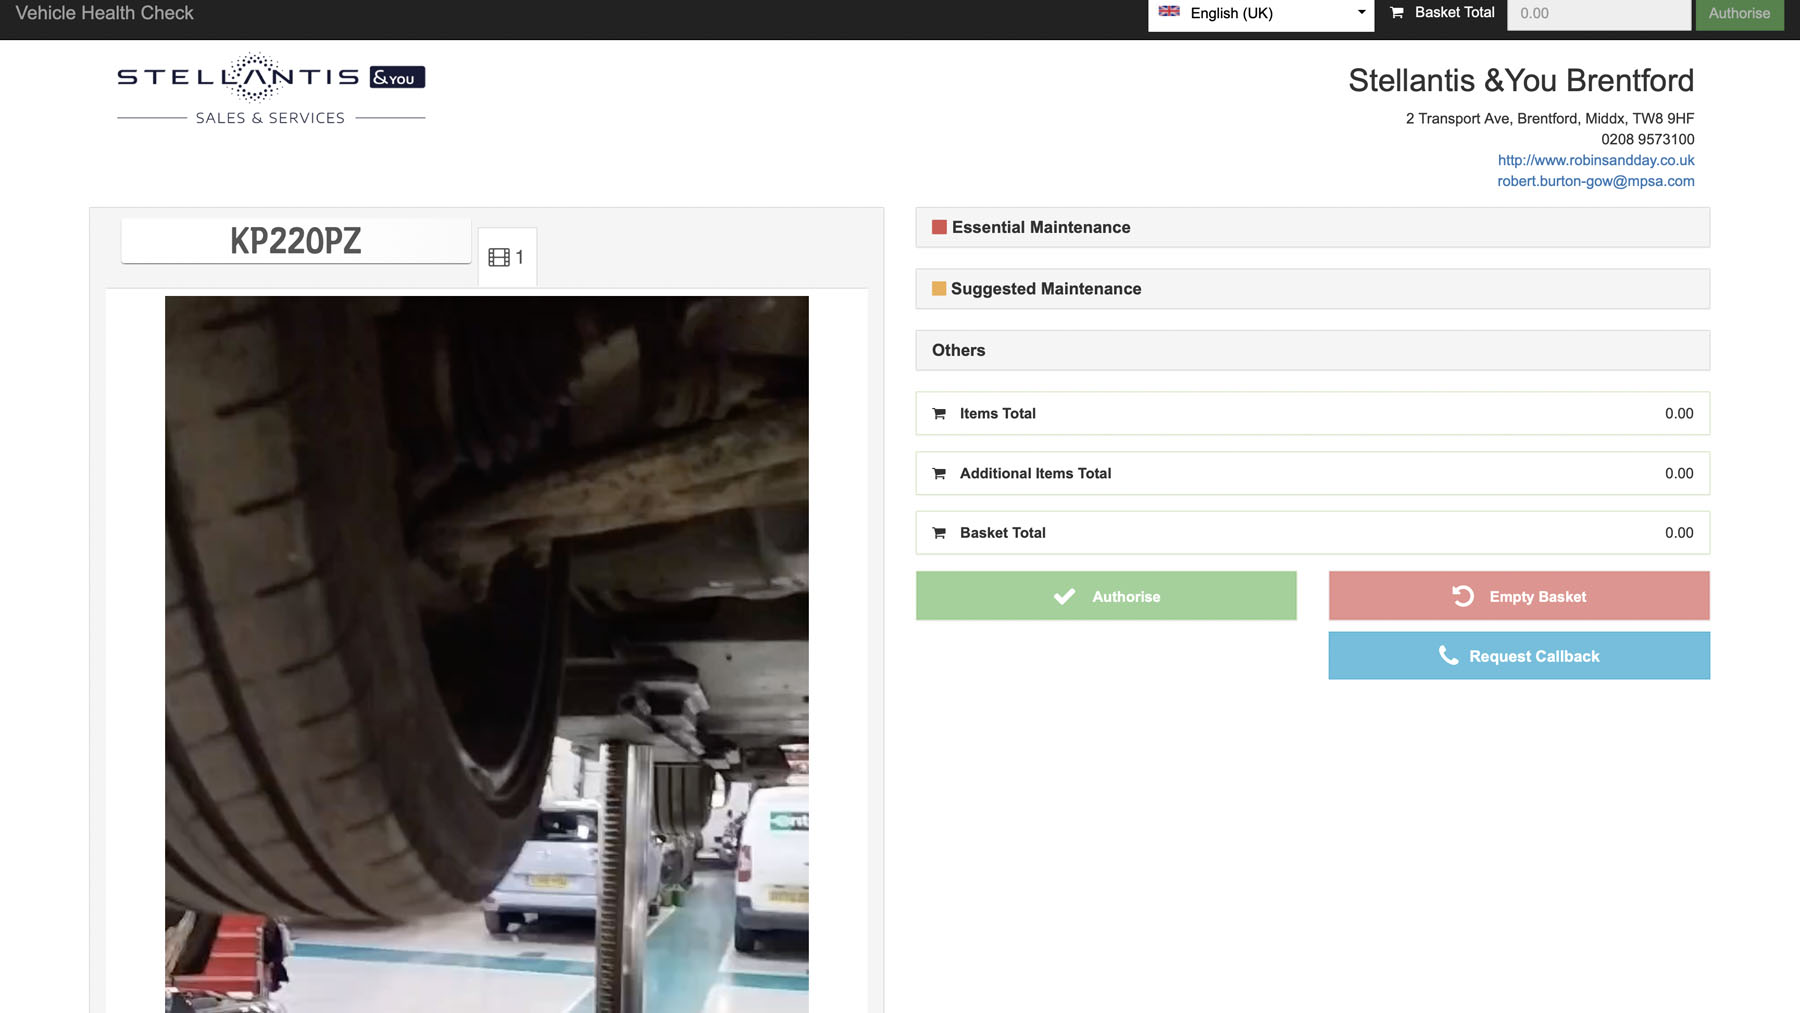Click the amber Suggested Maintenance colour square
The width and height of the screenshot is (1800, 1013).
coord(939,288)
